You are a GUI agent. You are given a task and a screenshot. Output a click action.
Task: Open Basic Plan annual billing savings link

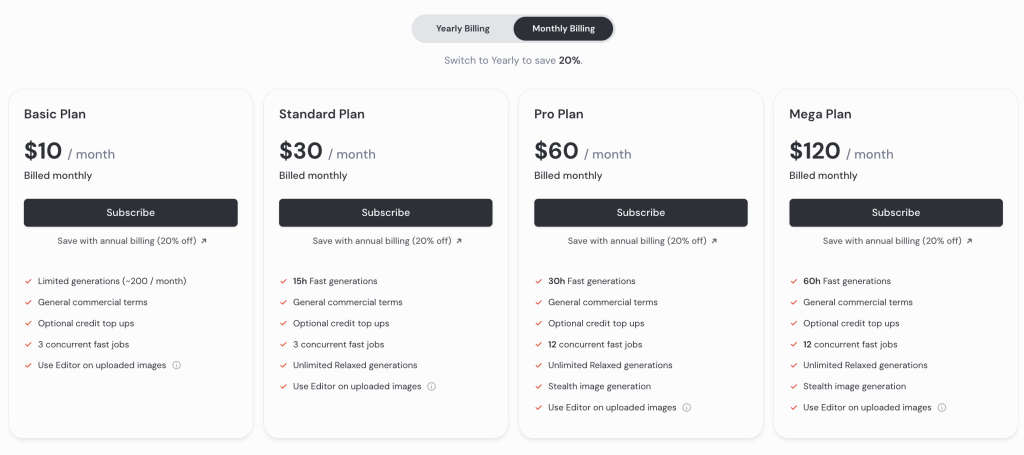[x=127, y=241]
